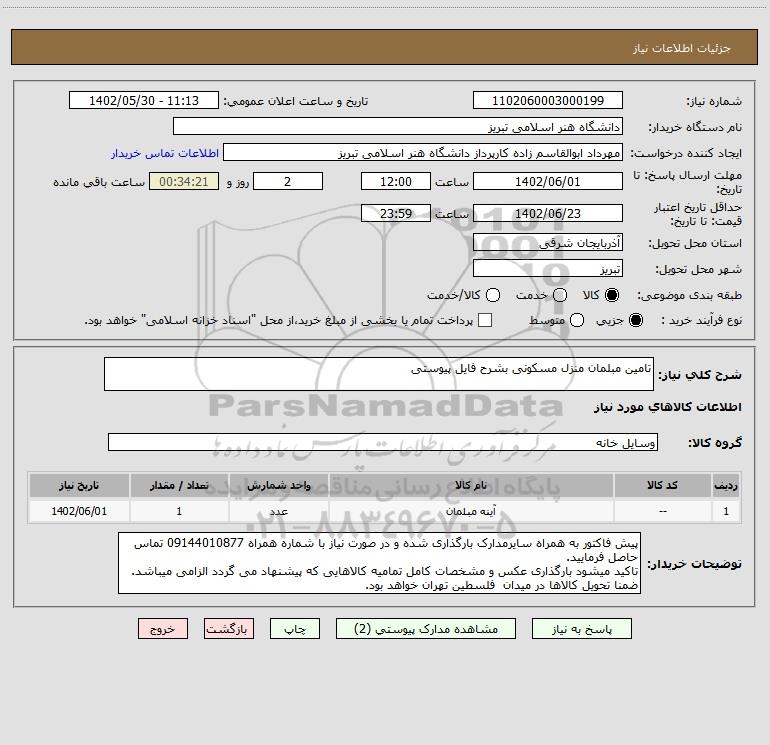The height and width of the screenshot is (745, 770).
Task: Click the row number cell 1 in the ردیف column
Action: (x=726, y=511)
